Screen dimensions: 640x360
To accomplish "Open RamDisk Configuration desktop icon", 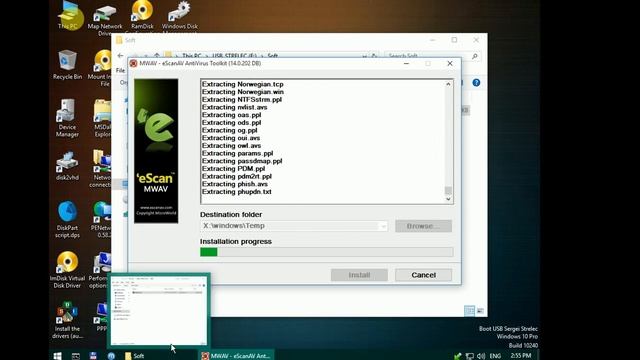I will [142, 17].
